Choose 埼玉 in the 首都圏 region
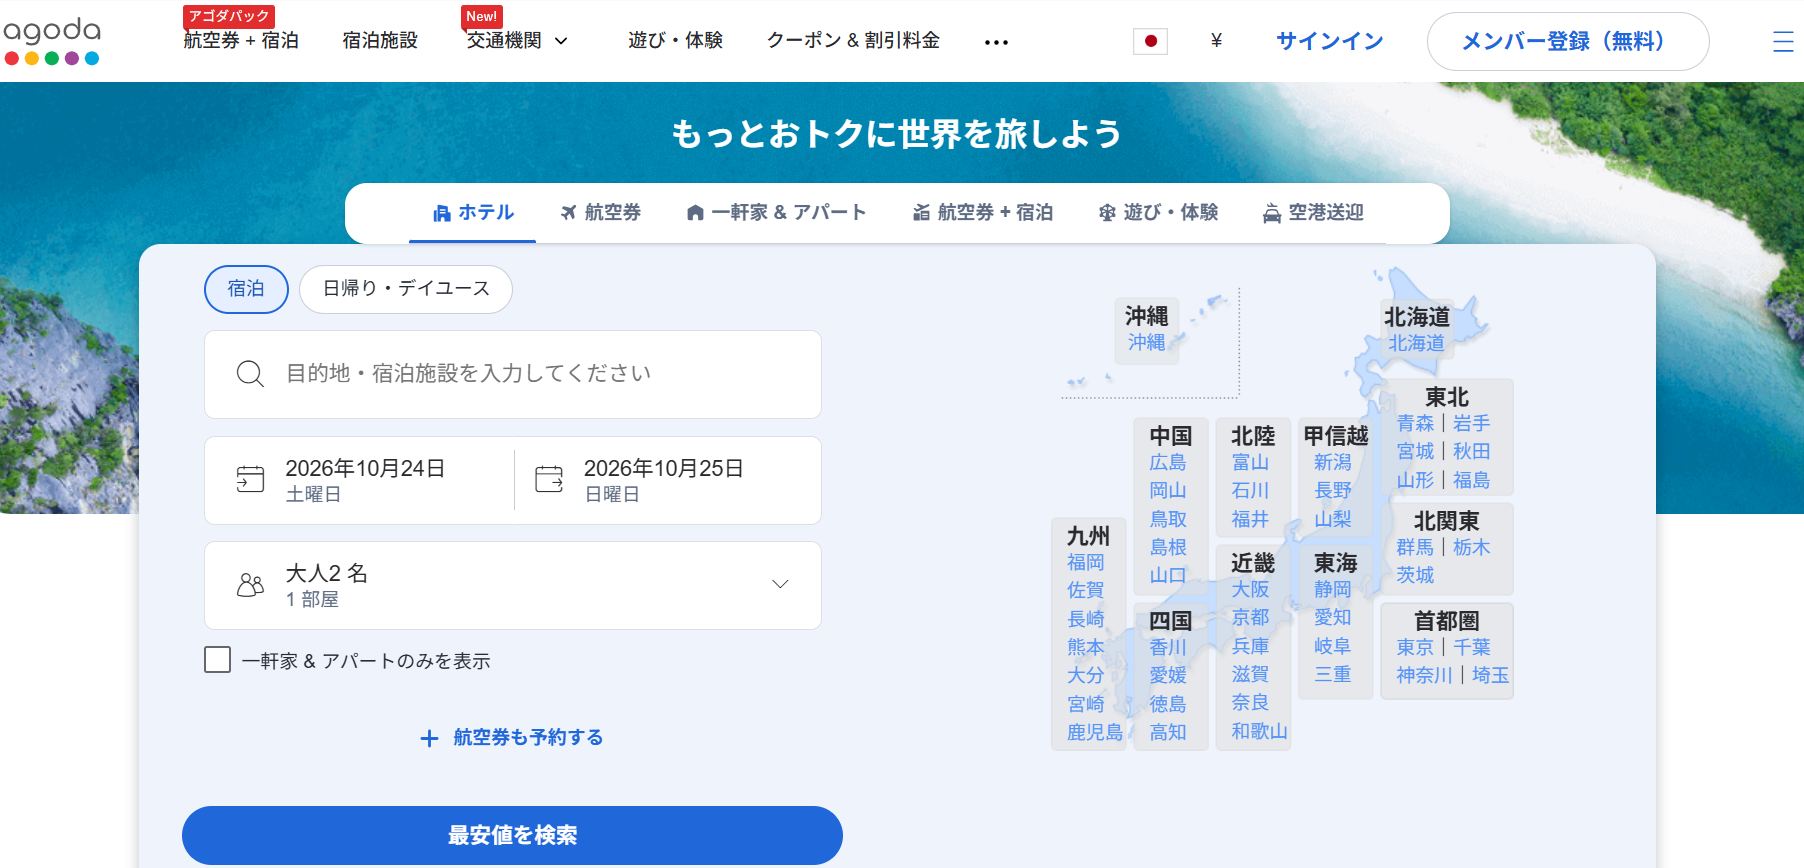 tap(1491, 676)
